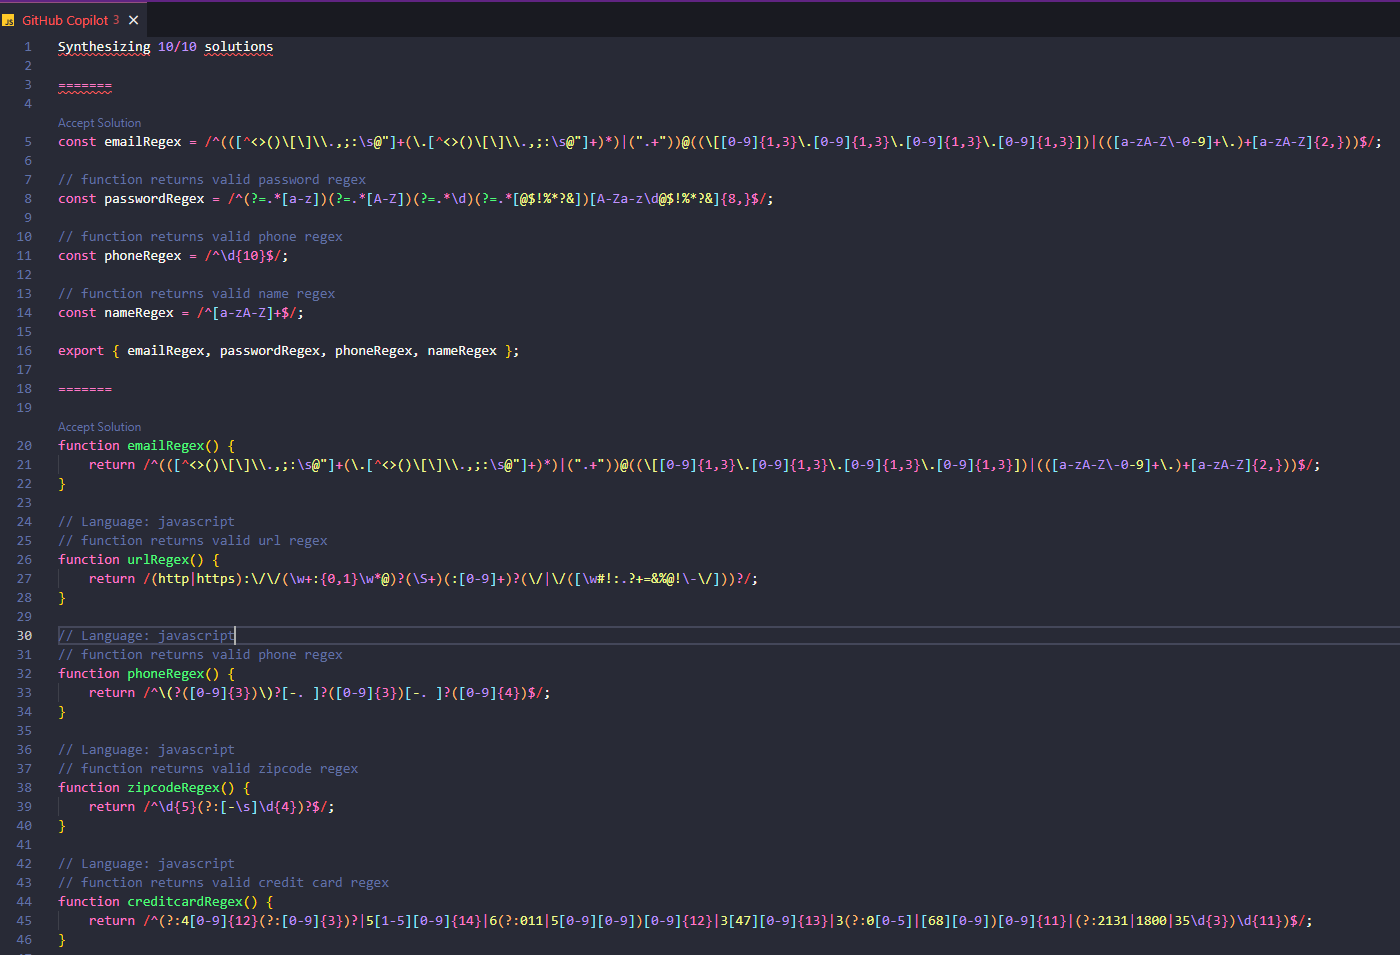This screenshot has width=1400, height=955.
Task: Click line number 5 in the gutter
Action: 28,142
